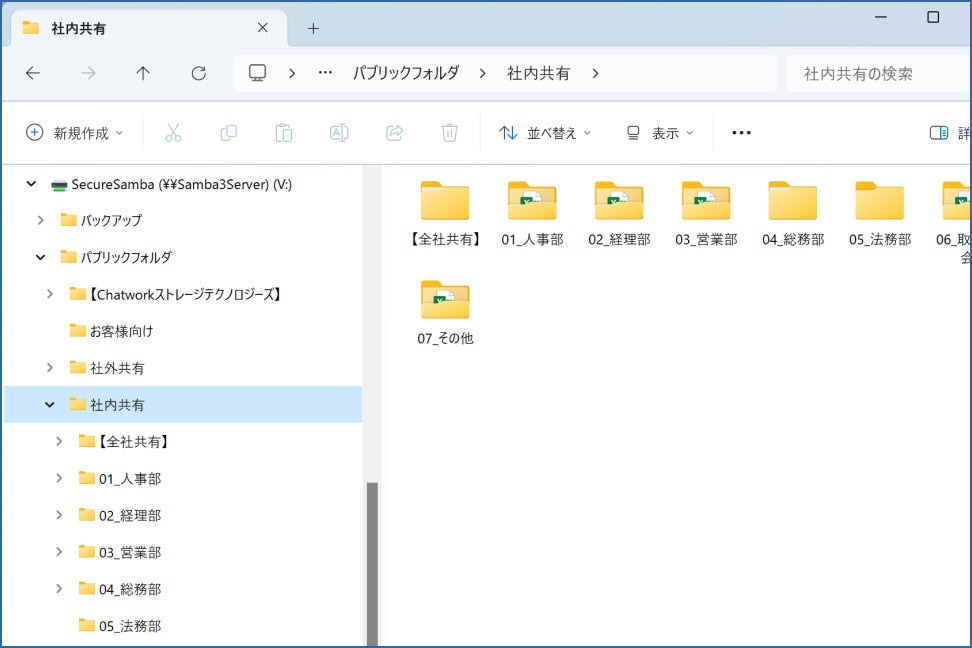Select the 02_経理部 folder in file pane

coord(619,214)
